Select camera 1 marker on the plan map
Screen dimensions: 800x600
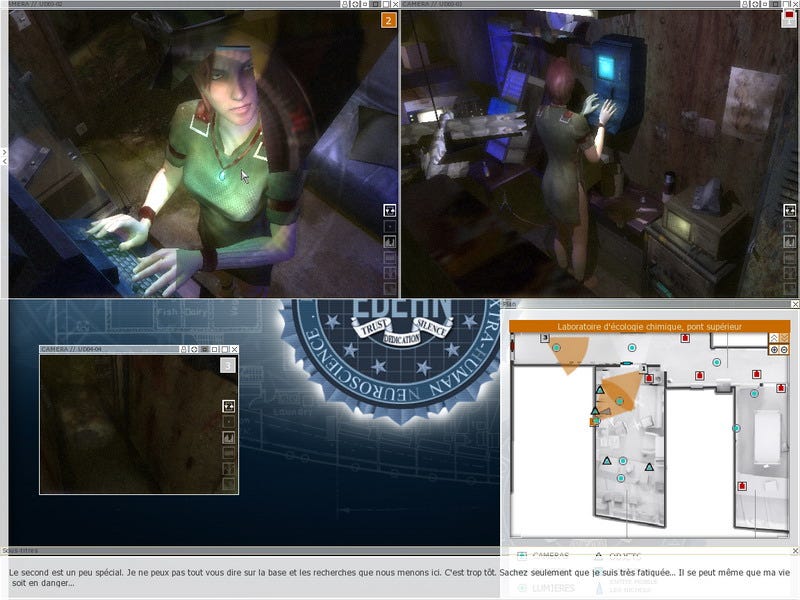[x=644, y=368]
